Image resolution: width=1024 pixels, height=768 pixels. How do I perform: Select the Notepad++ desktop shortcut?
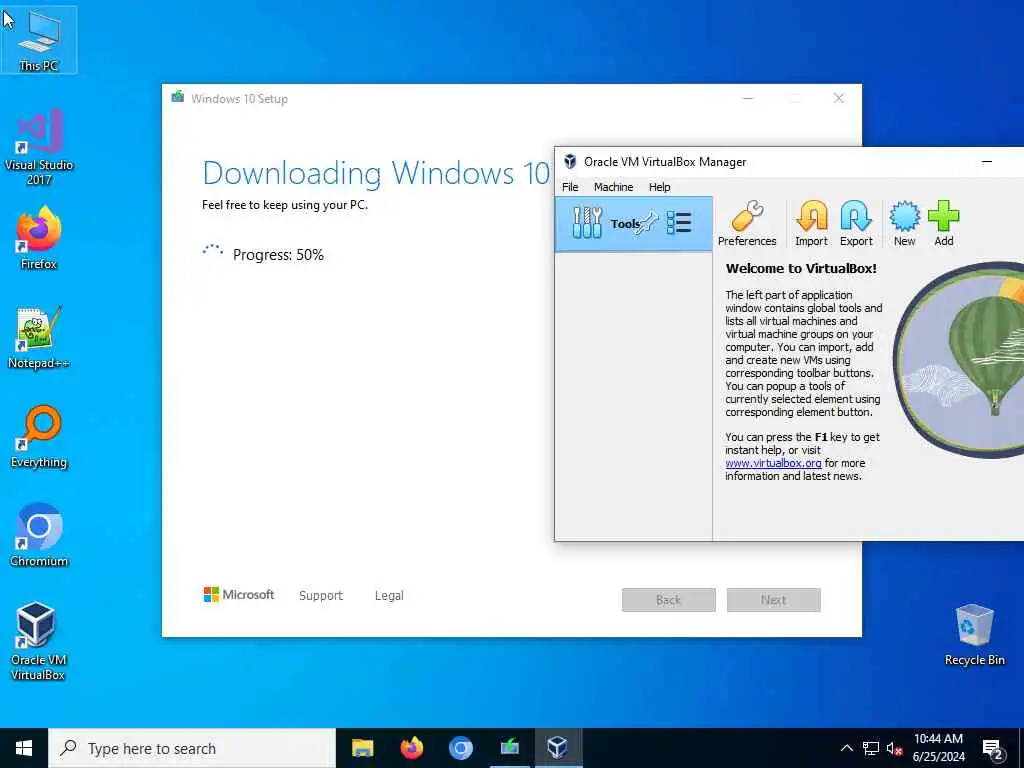(39, 338)
